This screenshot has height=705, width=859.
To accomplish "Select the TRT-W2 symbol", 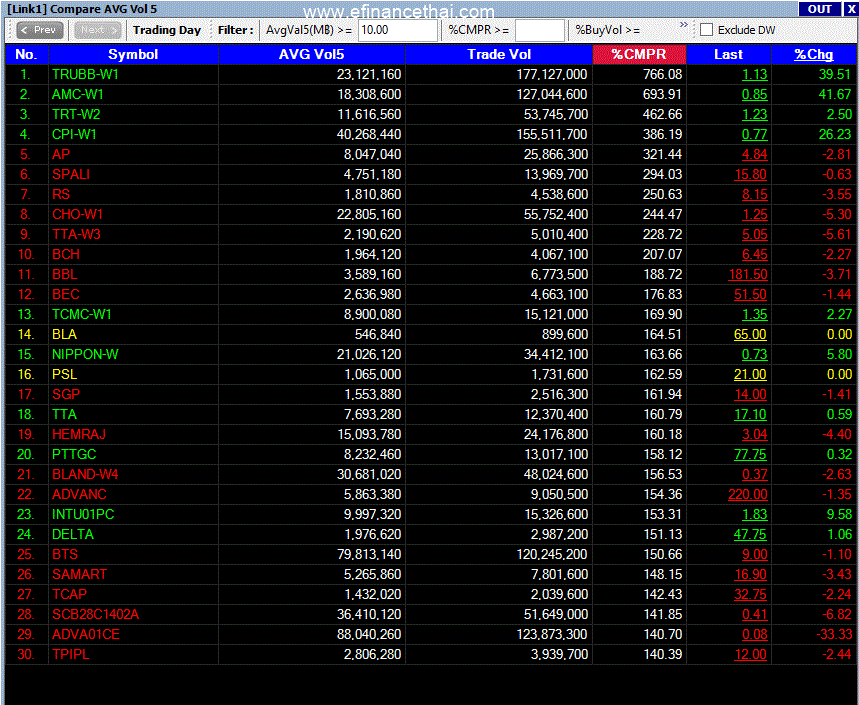I will [76, 114].
